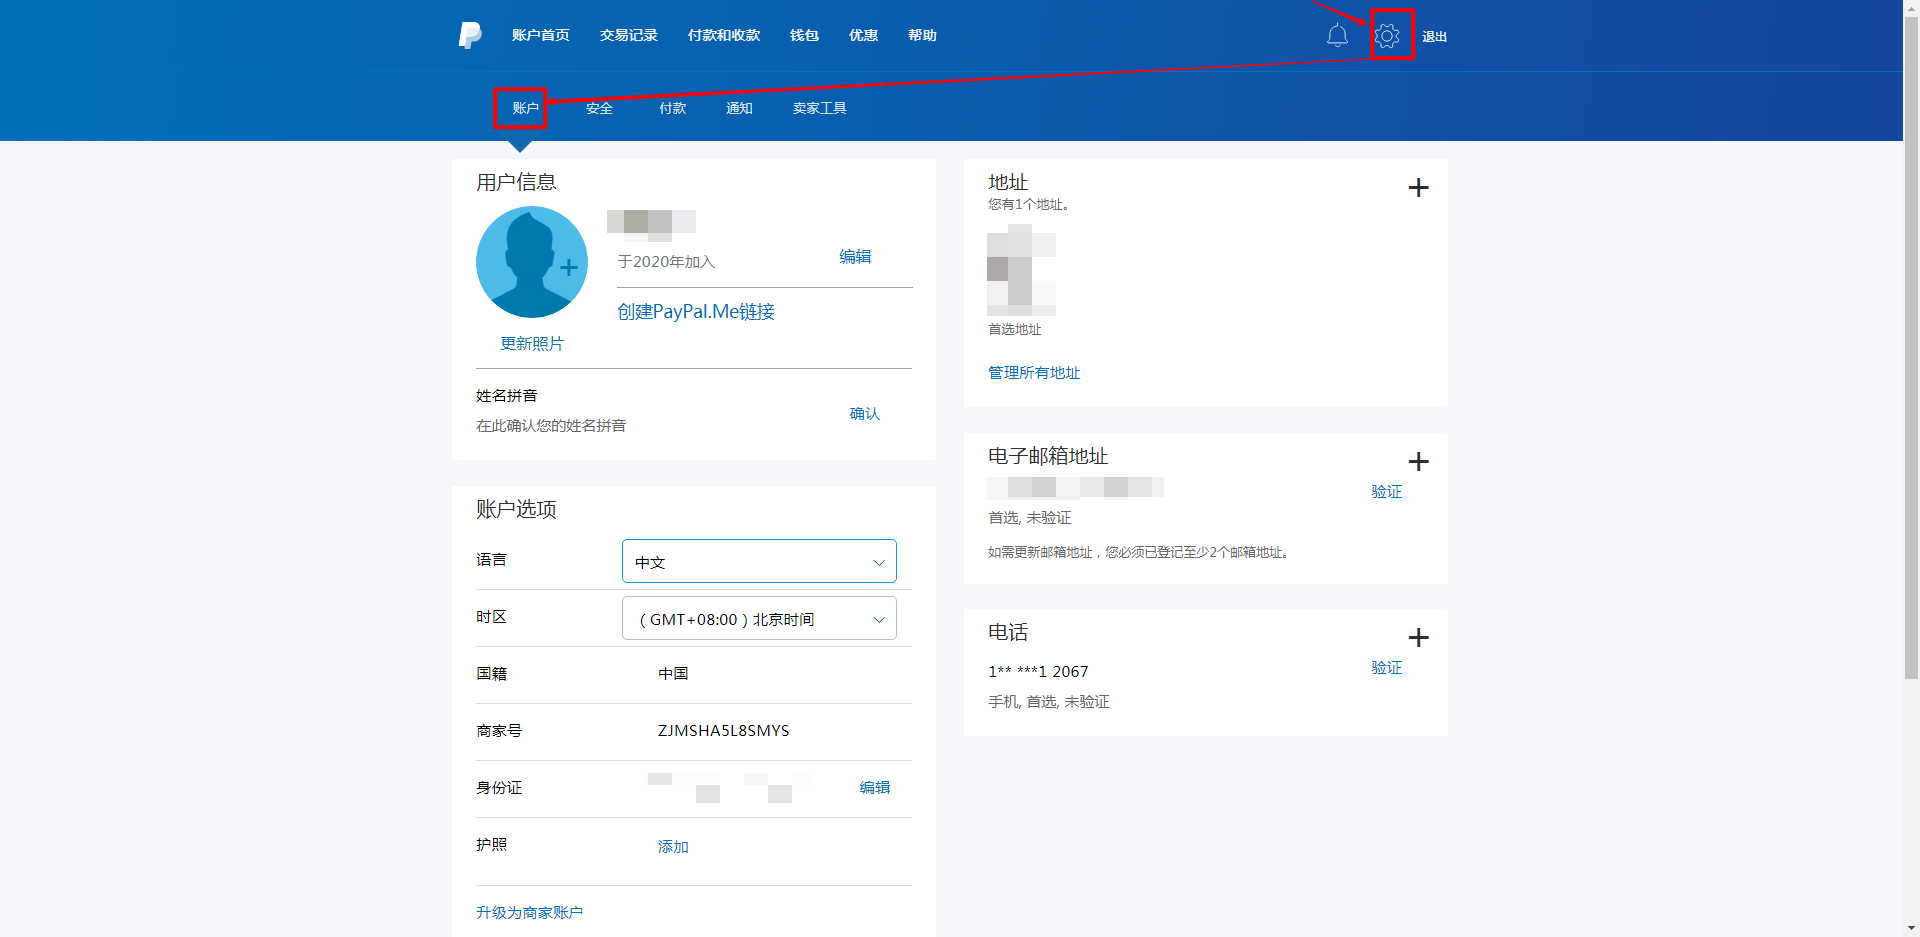Open the notifications bell icon

[1337, 36]
